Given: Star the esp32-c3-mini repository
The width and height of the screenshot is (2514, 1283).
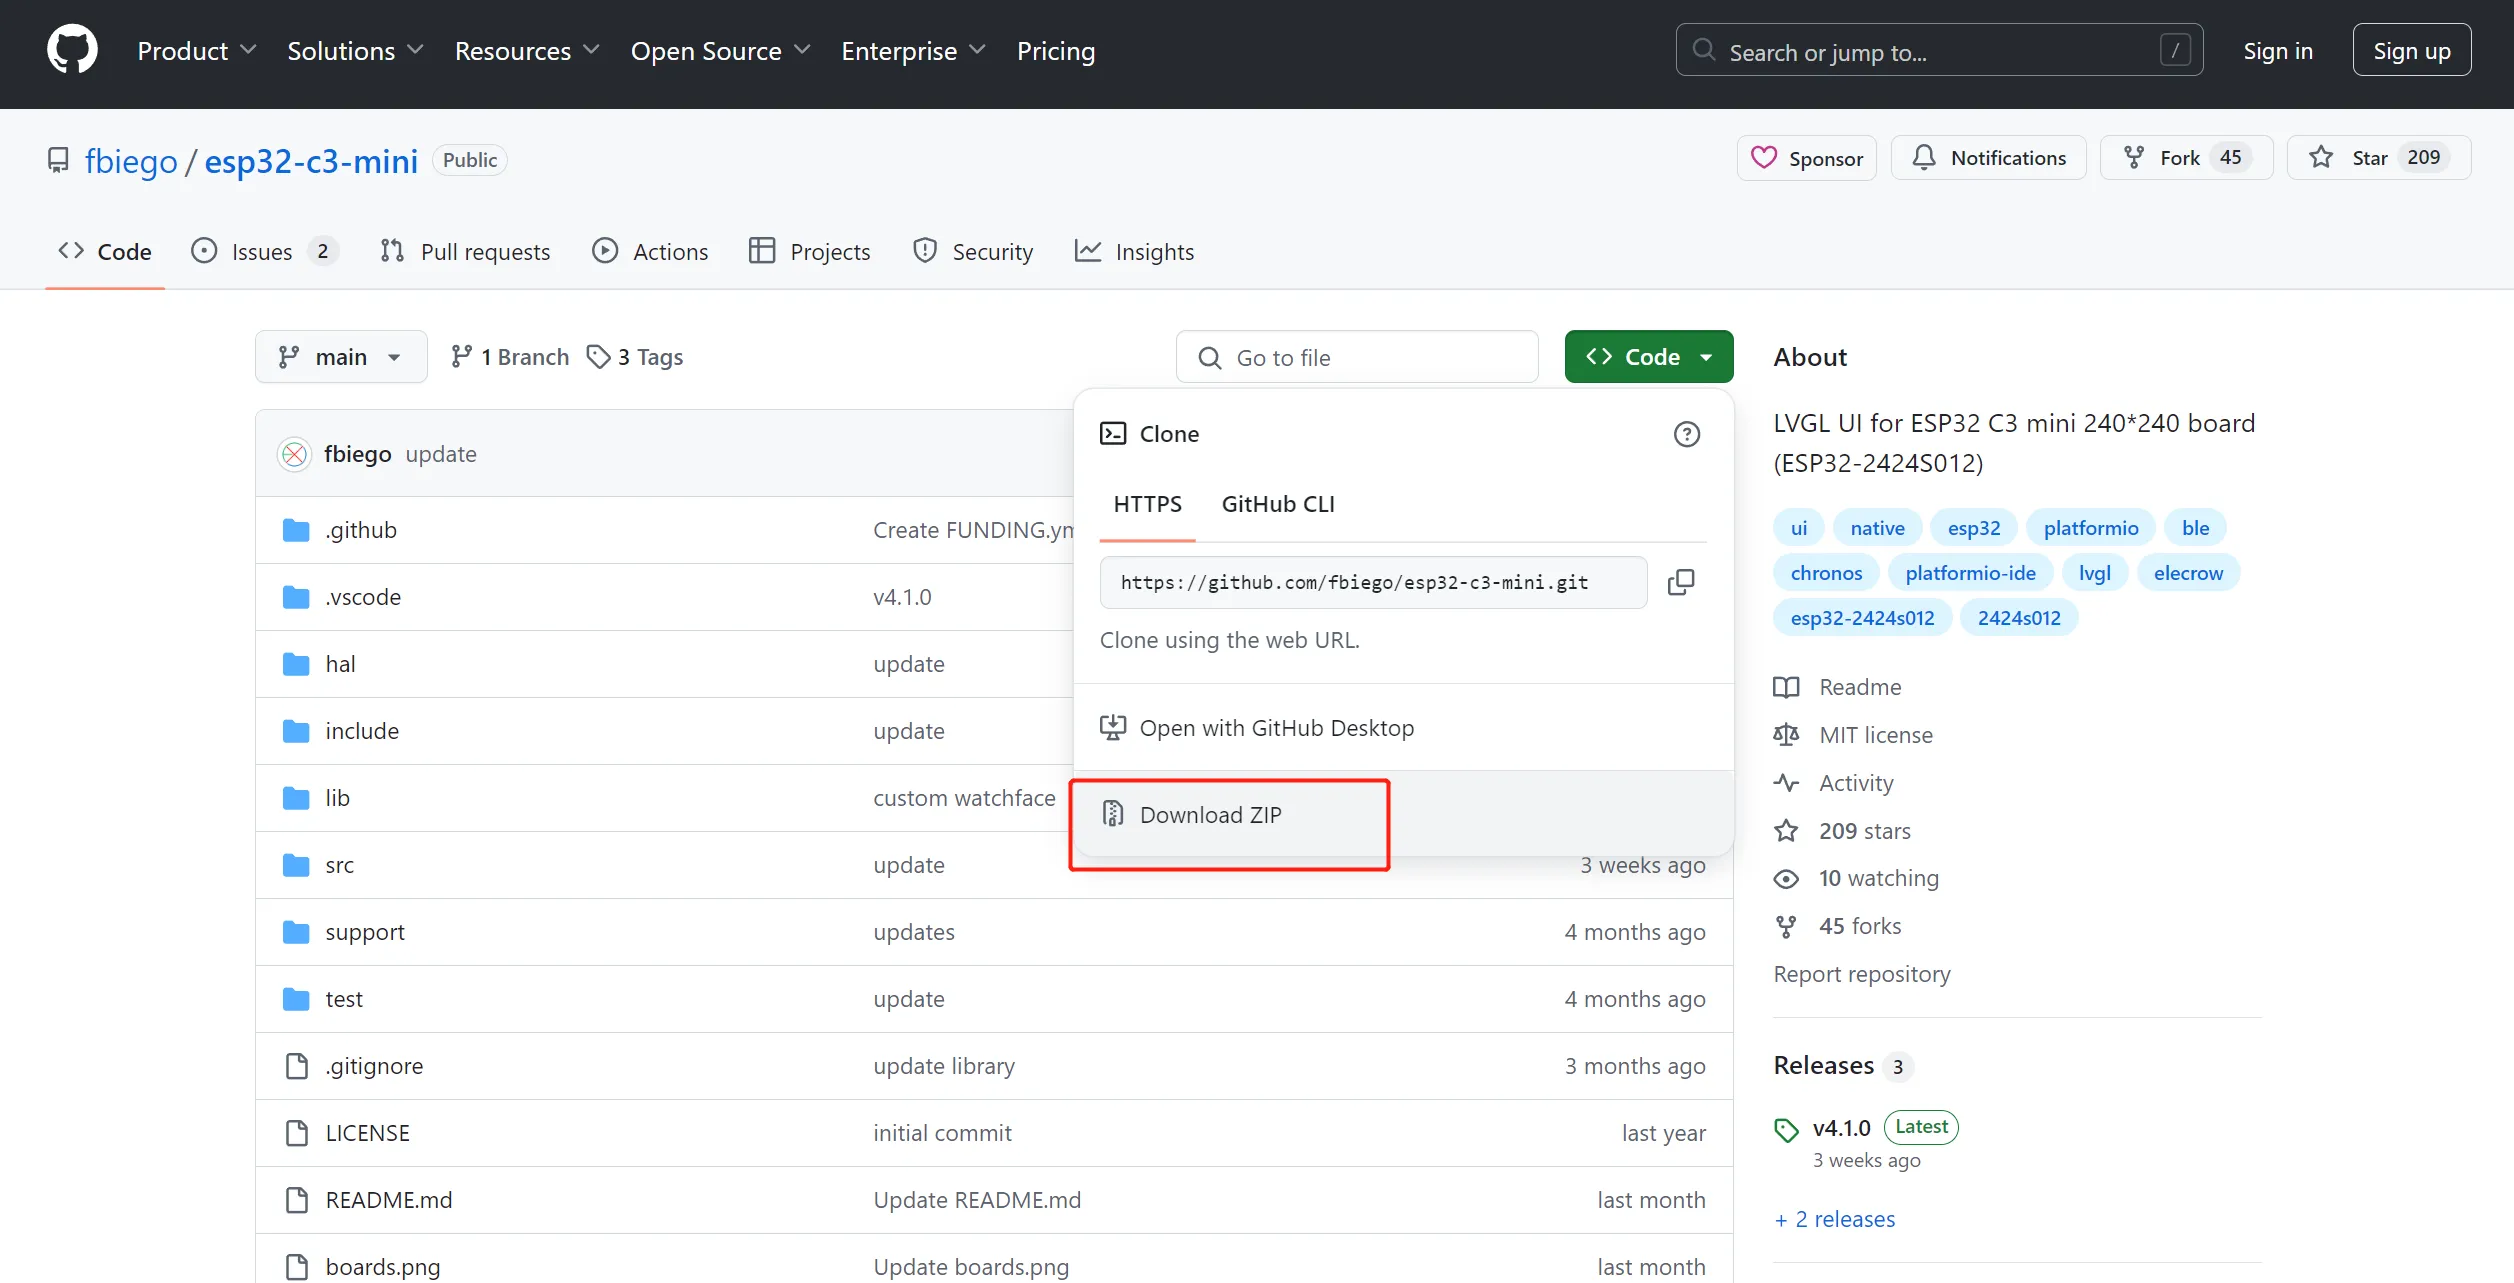Looking at the screenshot, I should click(2378, 158).
